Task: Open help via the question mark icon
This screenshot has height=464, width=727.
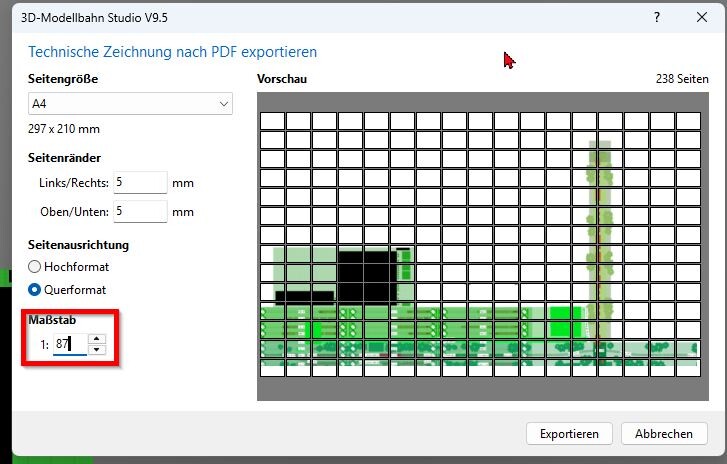Action: tap(657, 18)
